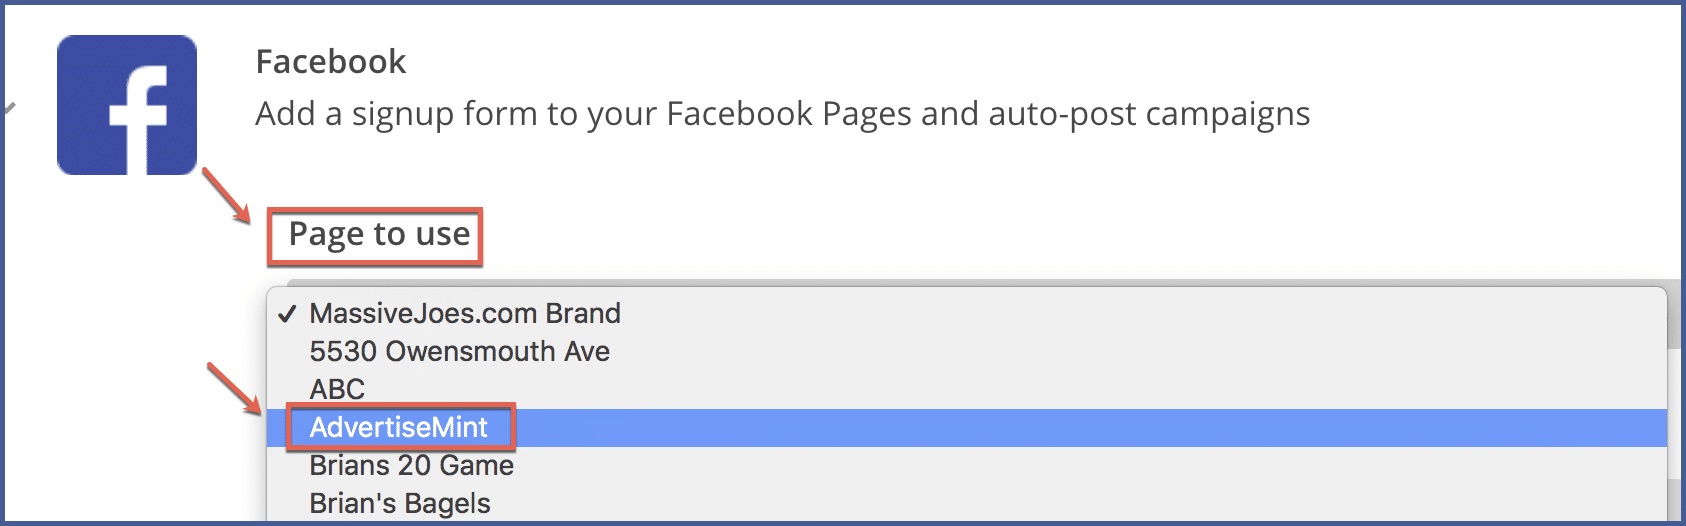Screen dimensions: 1686x526
Task: Click the white f inside the Facebook logo
Action: 138,120
